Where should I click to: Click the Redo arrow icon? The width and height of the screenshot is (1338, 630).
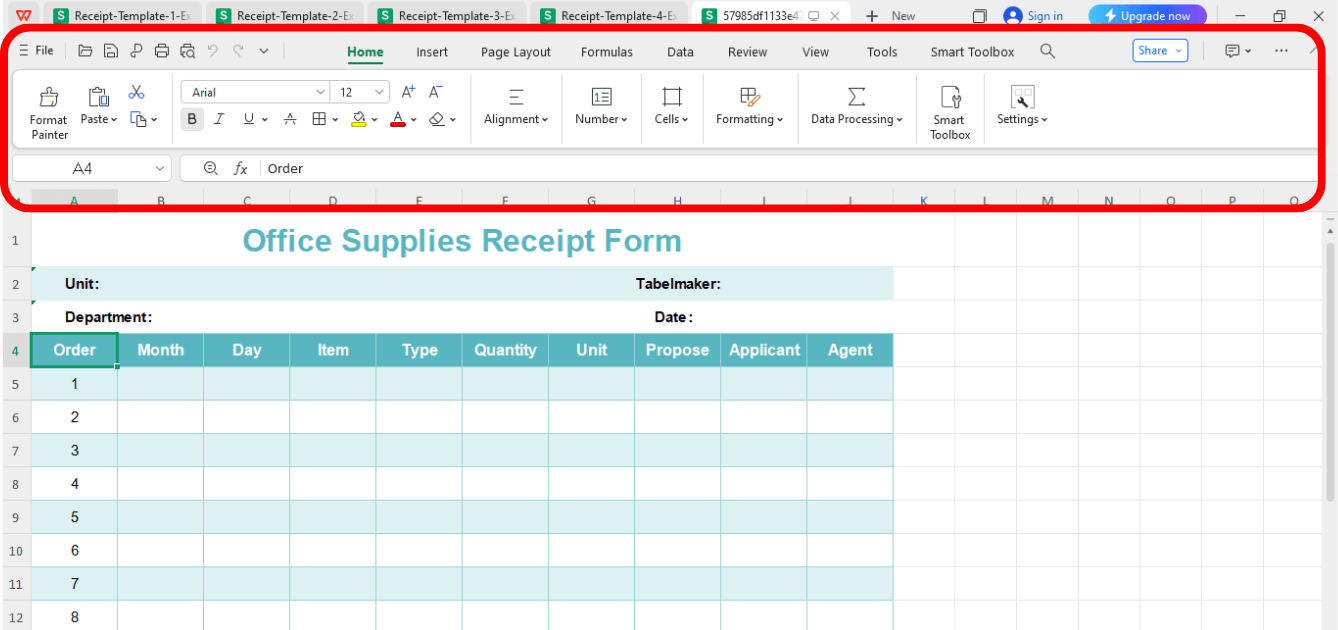tap(238, 51)
